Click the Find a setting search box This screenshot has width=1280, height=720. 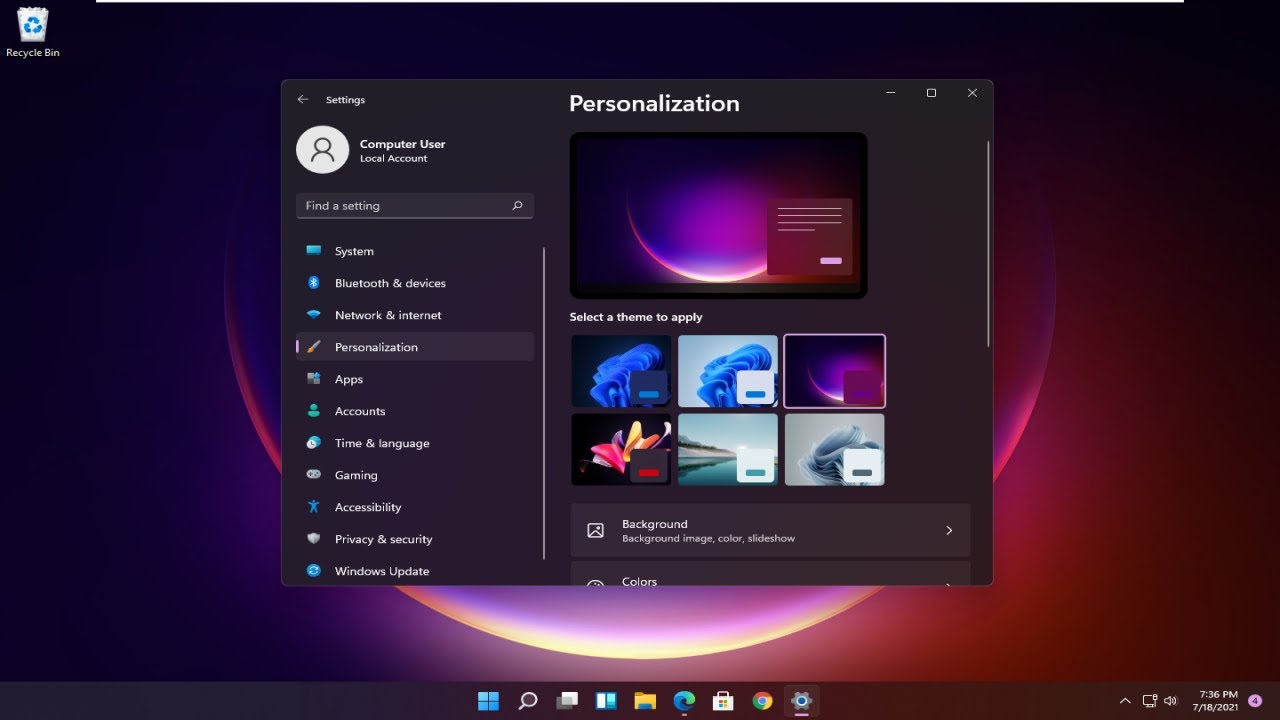click(415, 206)
